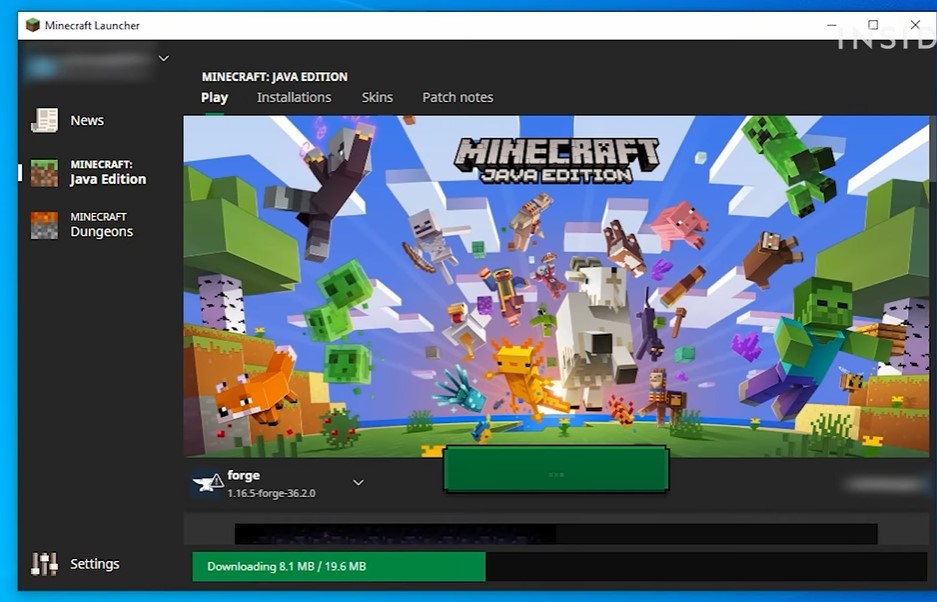
Task: Click the News newspaper icon
Action: pos(44,121)
